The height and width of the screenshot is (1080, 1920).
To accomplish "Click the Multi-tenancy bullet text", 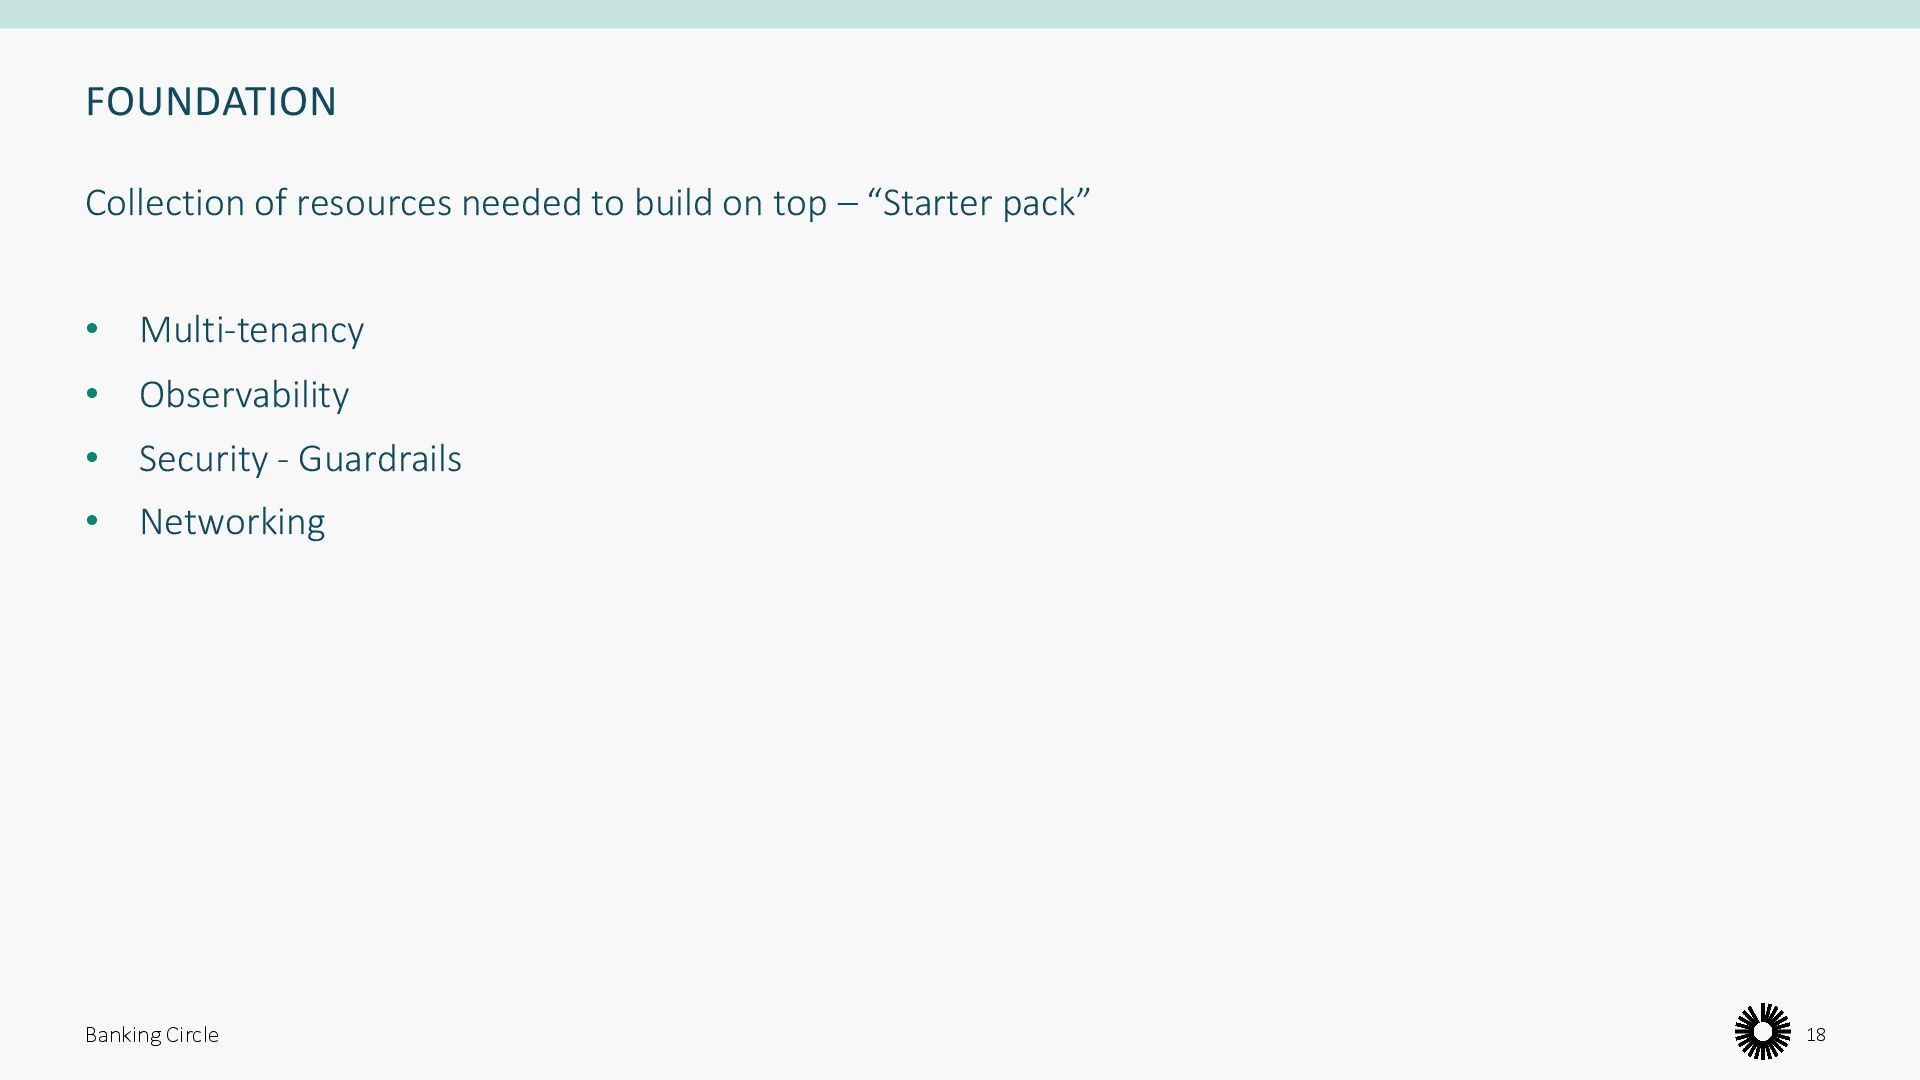I will [251, 330].
